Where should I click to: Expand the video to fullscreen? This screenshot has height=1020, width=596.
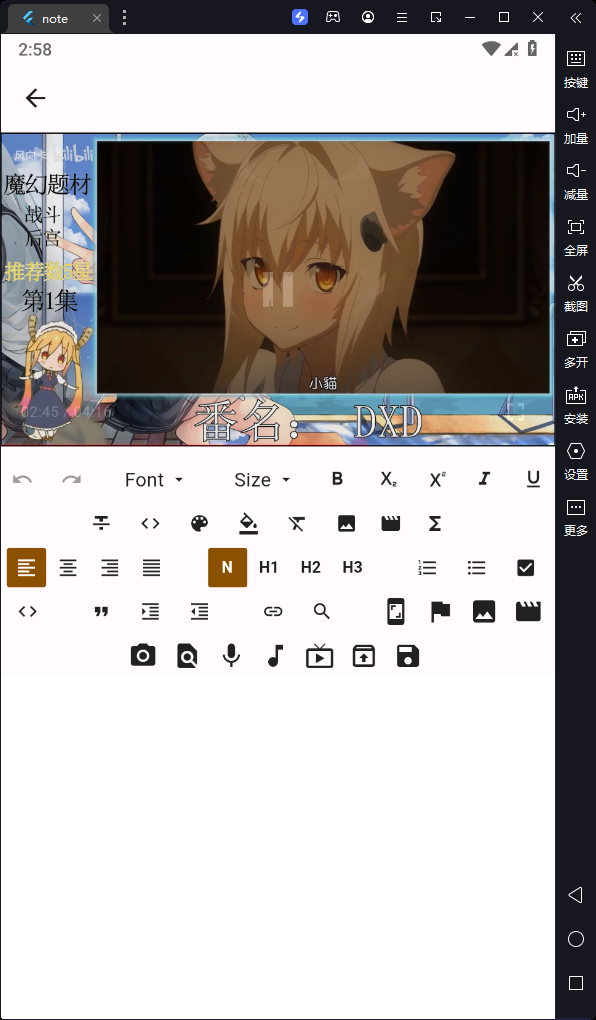coord(515,411)
